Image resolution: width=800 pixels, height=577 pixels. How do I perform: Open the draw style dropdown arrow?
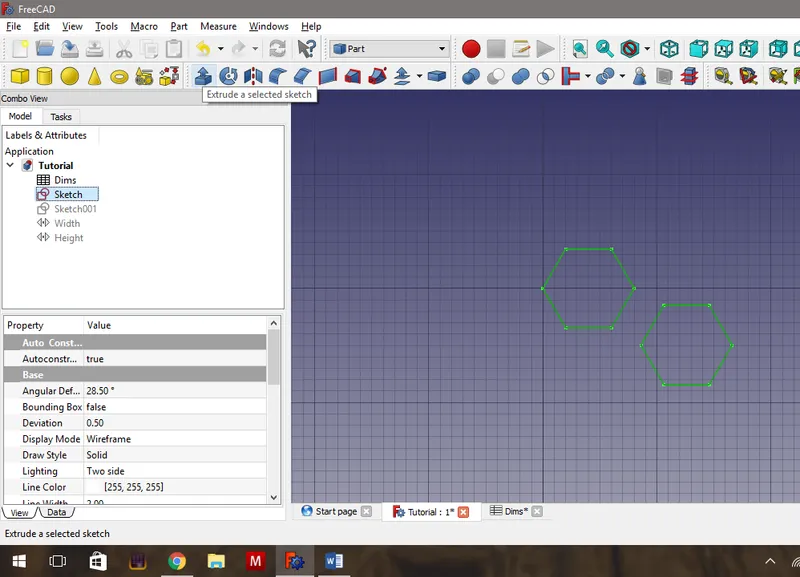click(x=645, y=47)
